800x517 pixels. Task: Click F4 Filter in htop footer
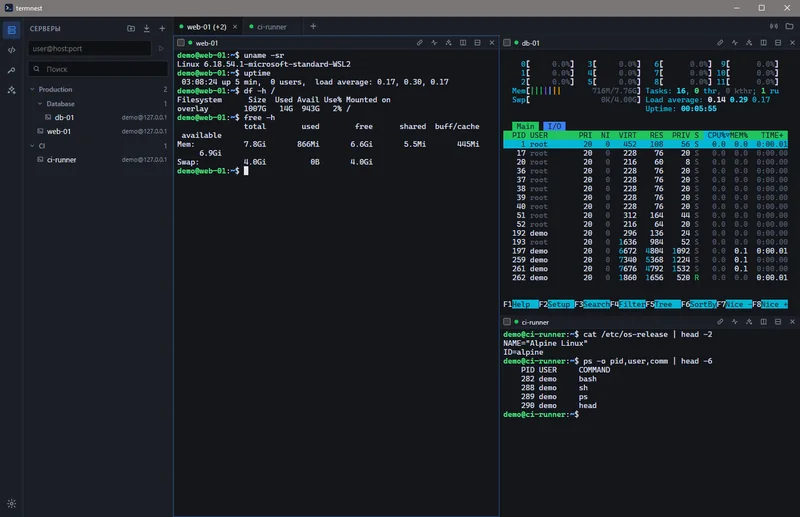(628, 305)
